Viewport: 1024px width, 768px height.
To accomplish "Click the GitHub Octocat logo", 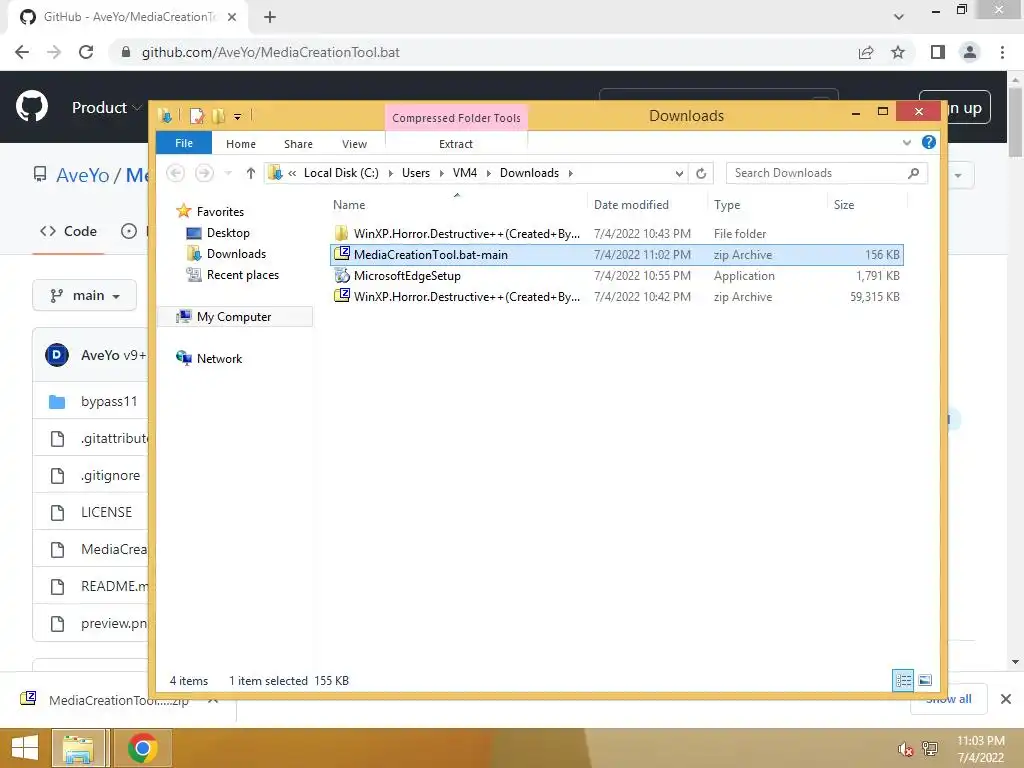I will click(31, 106).
